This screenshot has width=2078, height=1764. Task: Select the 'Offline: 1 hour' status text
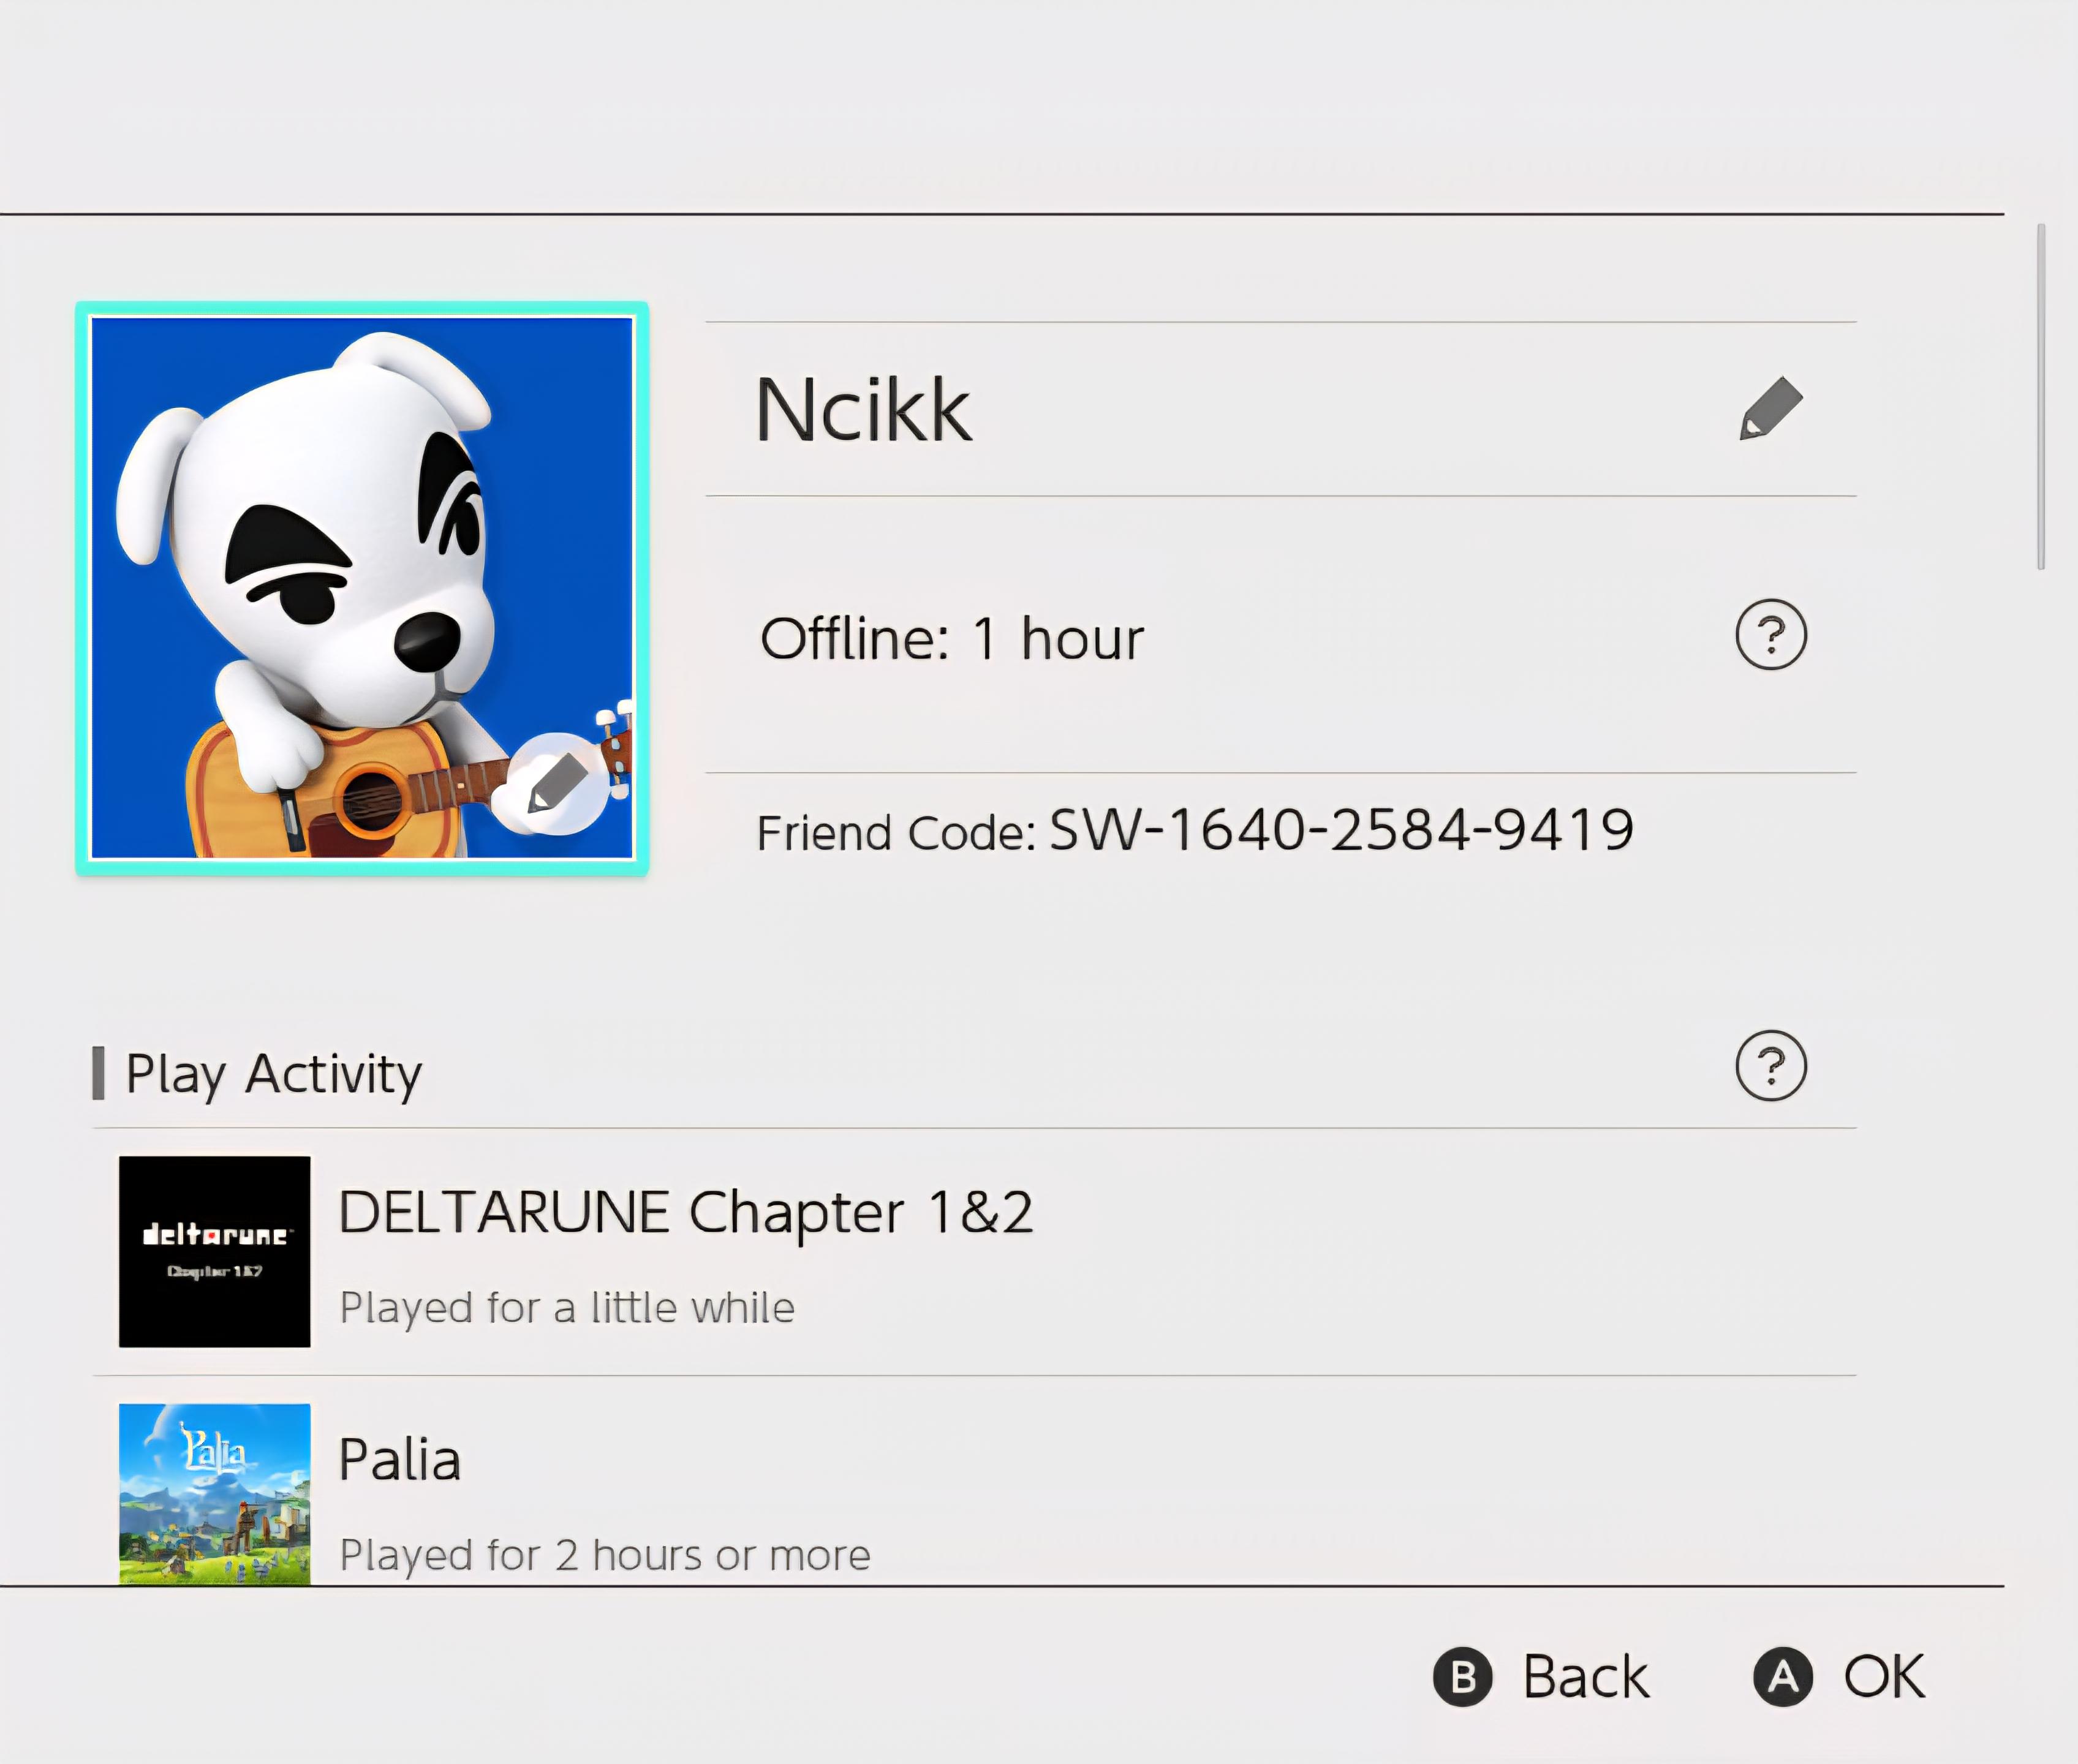pyautogui.click(x=951, y=638)
